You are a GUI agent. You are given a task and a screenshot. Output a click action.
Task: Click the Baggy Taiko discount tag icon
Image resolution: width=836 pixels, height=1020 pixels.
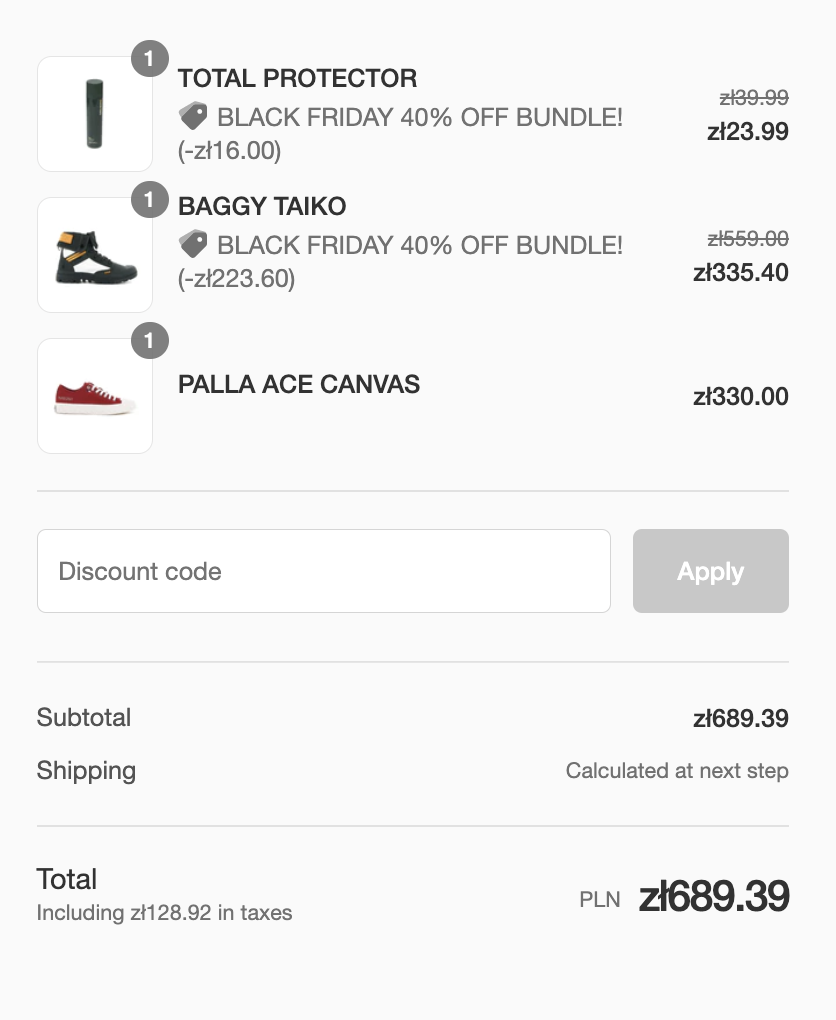pos(193,245)
